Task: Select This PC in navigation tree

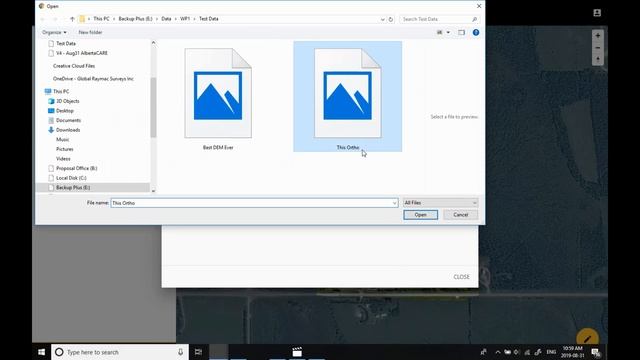Action: [61, 91]
